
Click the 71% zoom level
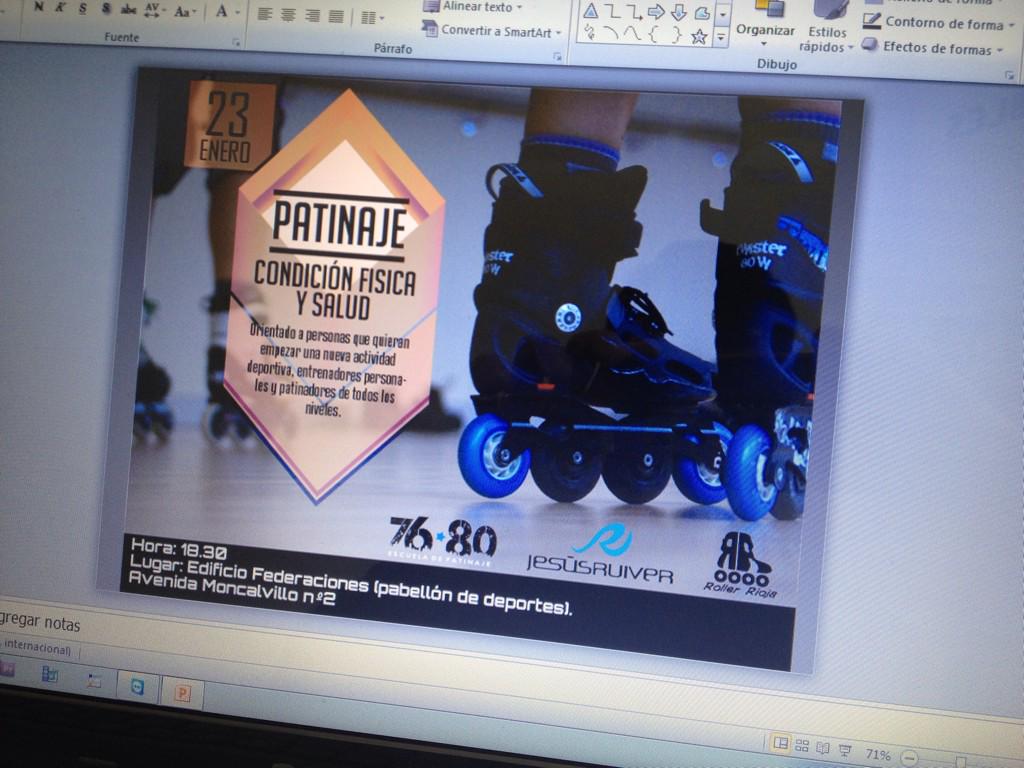tap(877, 755)
